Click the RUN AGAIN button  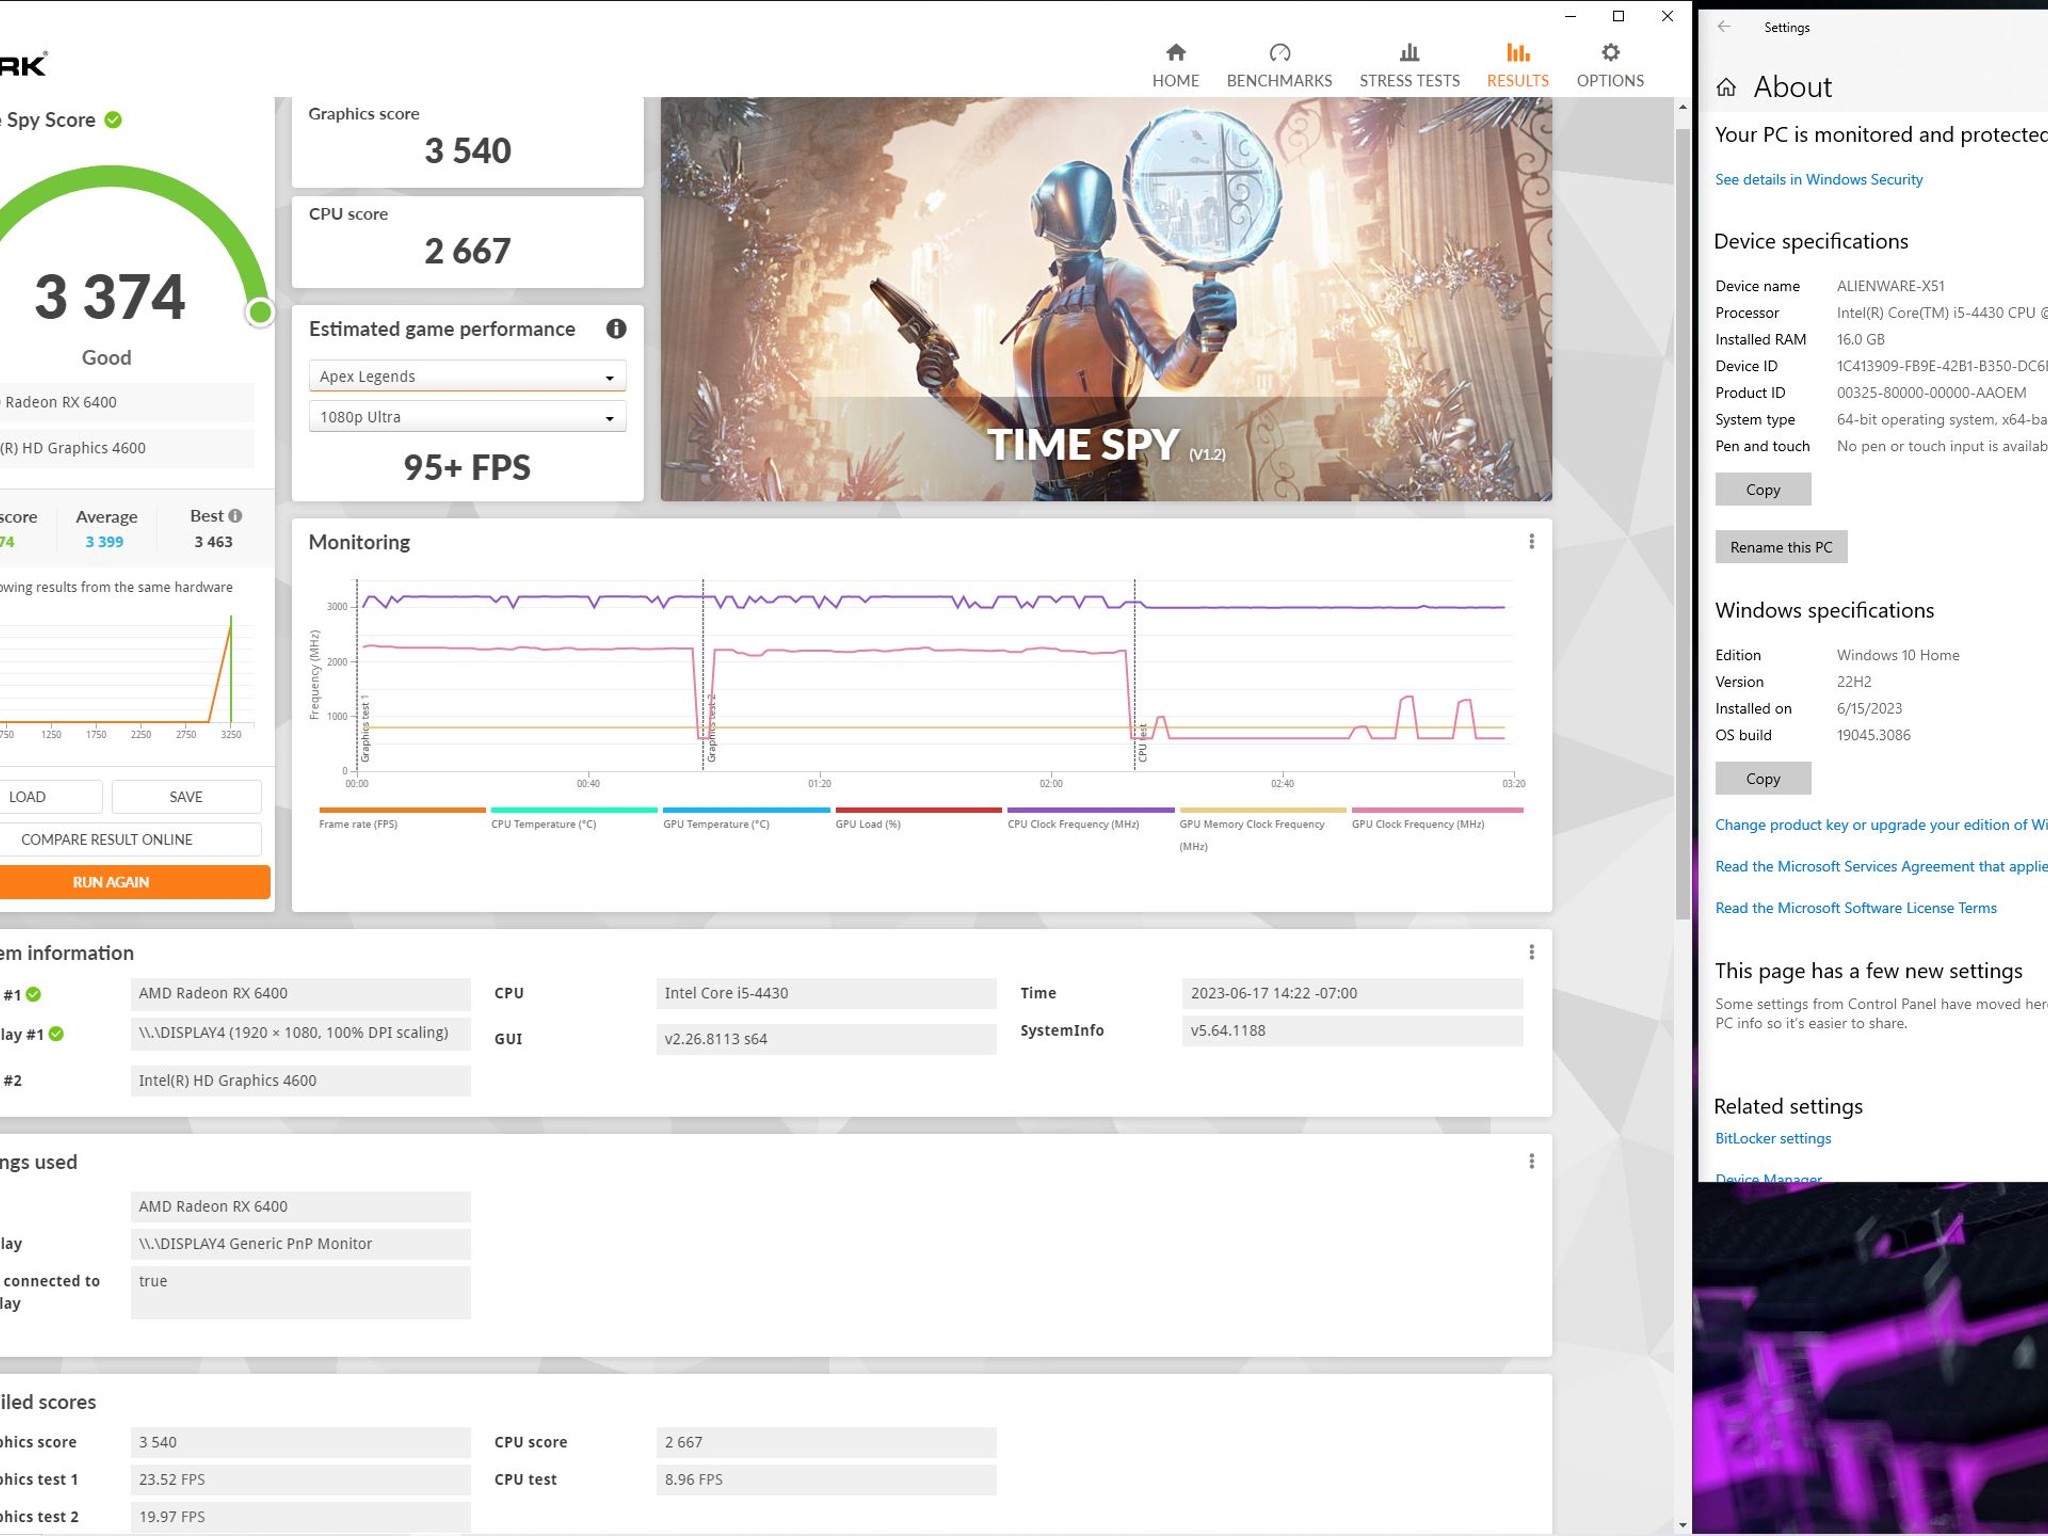coord(133,882)
